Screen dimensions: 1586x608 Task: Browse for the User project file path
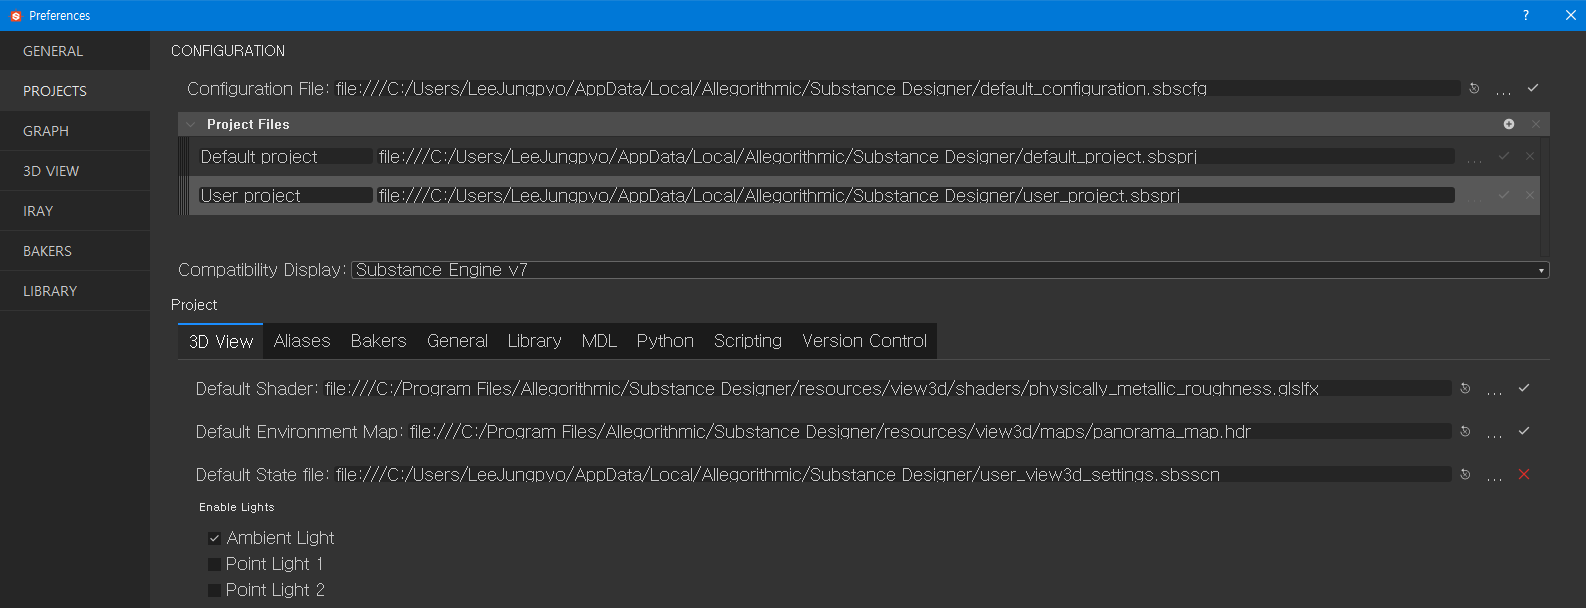[x=1475, y=198]
